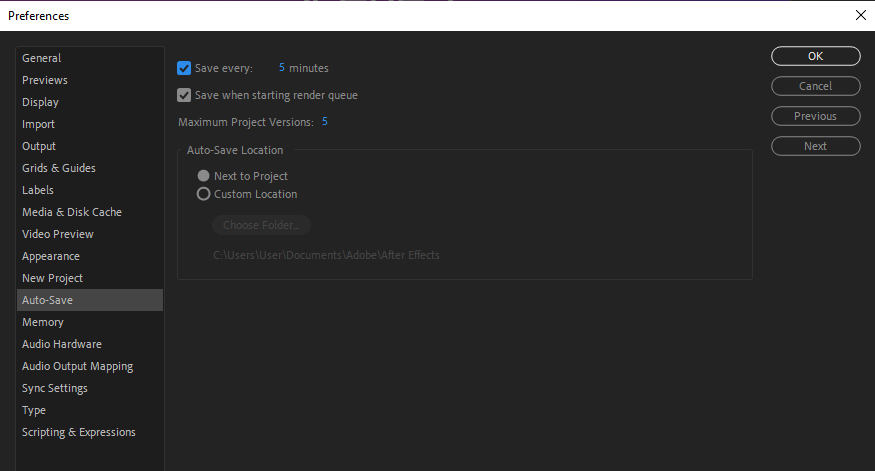Image resolution: width=875 pixels, height=471 pixels.
Task: Select Labels in the sidebar
Action: click(89, 190)
